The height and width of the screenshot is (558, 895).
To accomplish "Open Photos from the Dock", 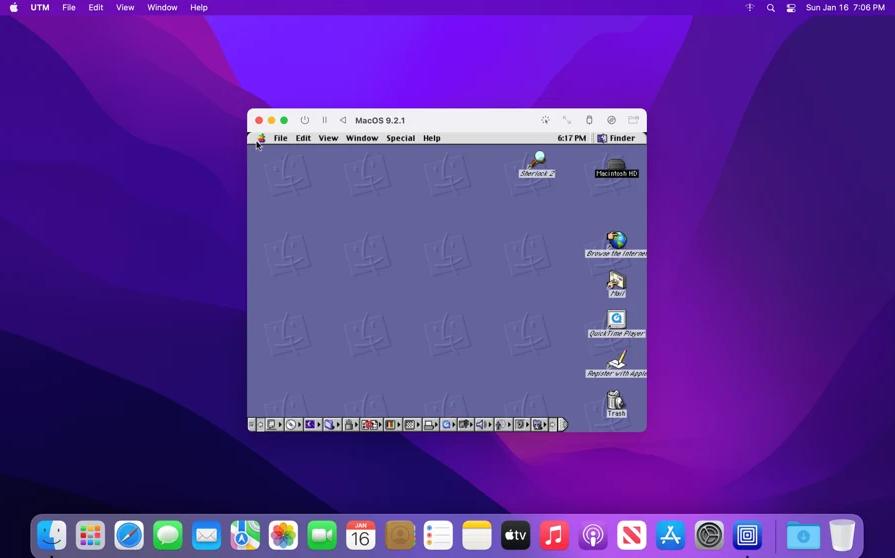I will 284,536.
